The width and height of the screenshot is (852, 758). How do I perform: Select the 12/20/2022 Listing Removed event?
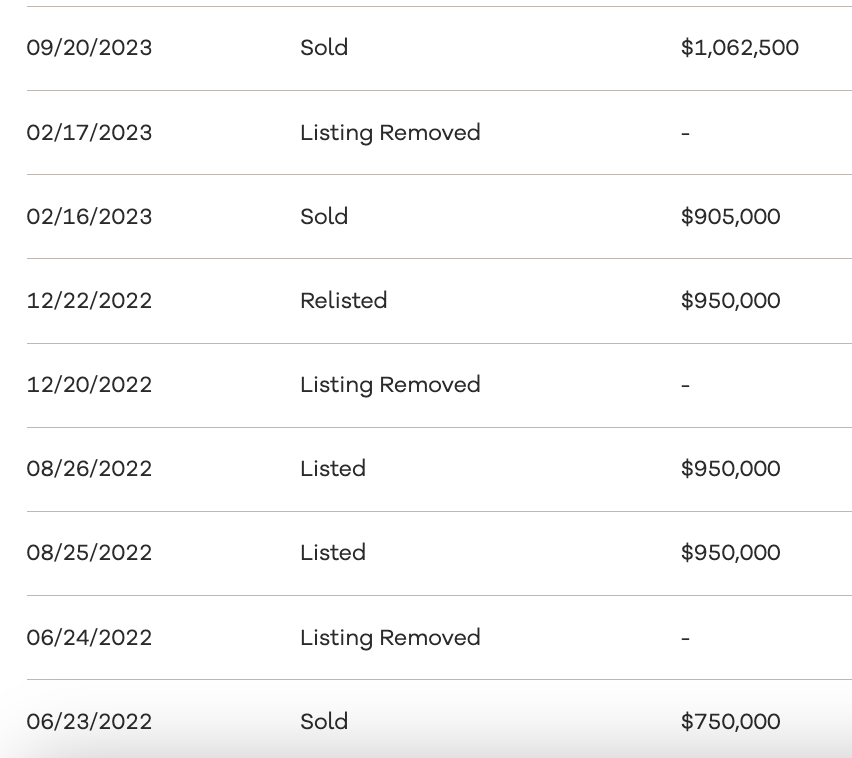(x=390, y=385)
